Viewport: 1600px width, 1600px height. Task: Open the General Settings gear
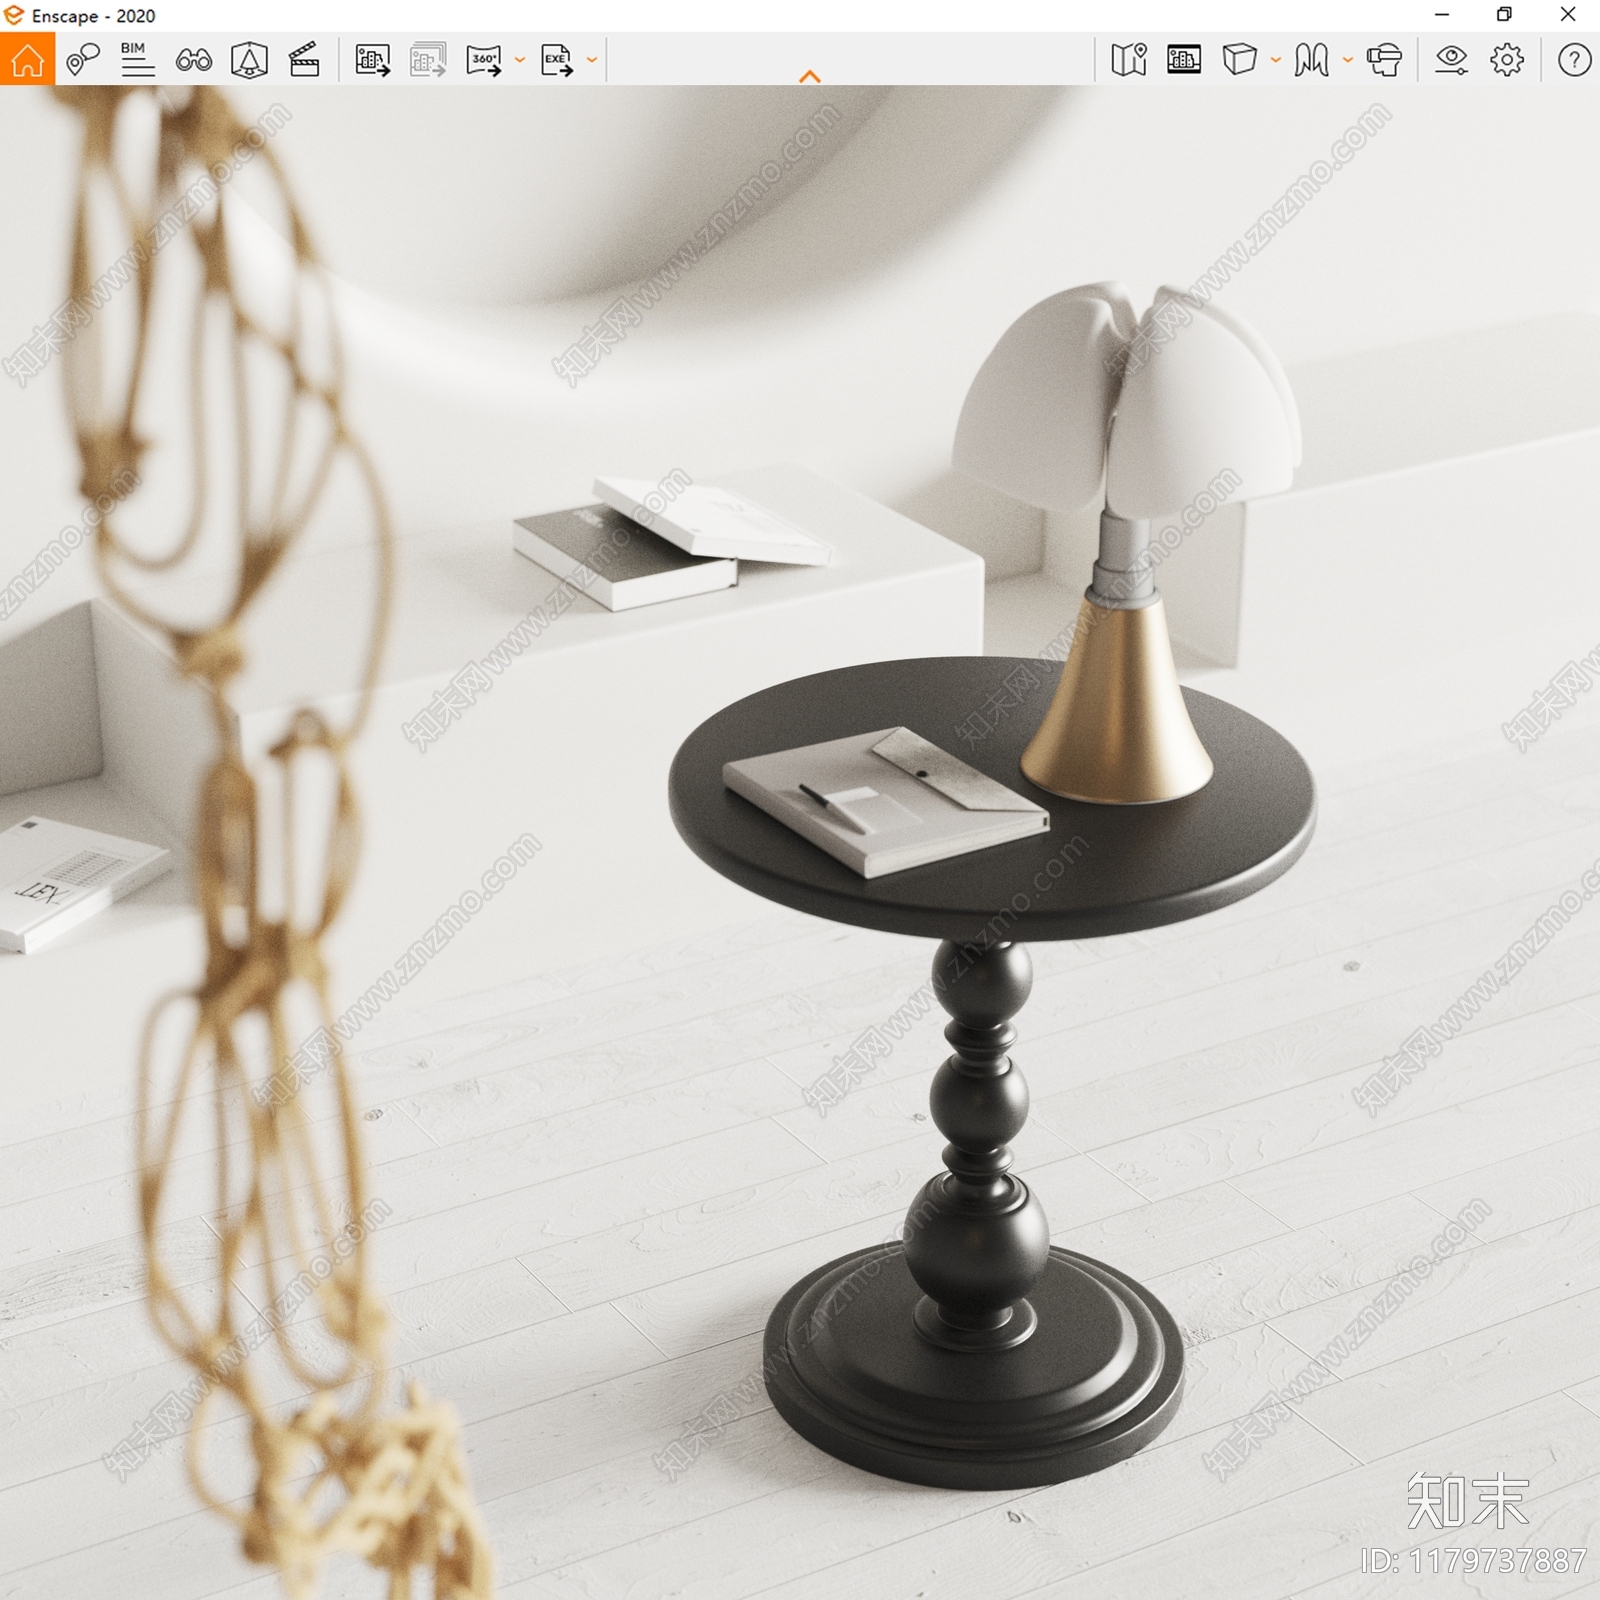(1507, 60)
